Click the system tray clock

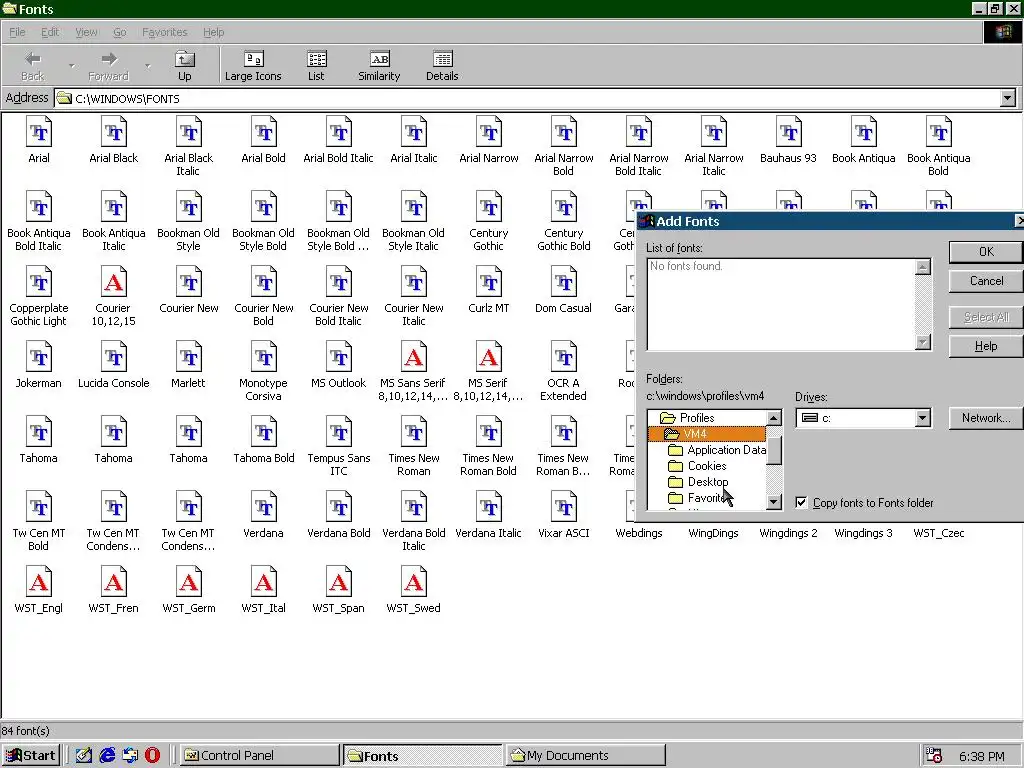[982, 756]
